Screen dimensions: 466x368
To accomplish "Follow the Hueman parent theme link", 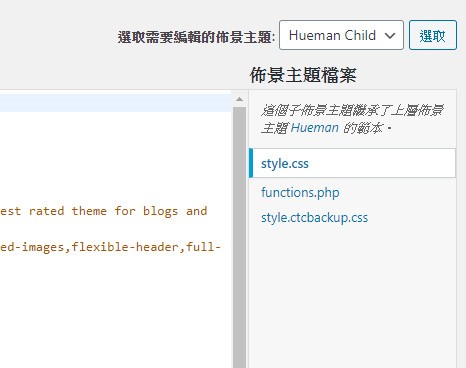I will point(314,128).
